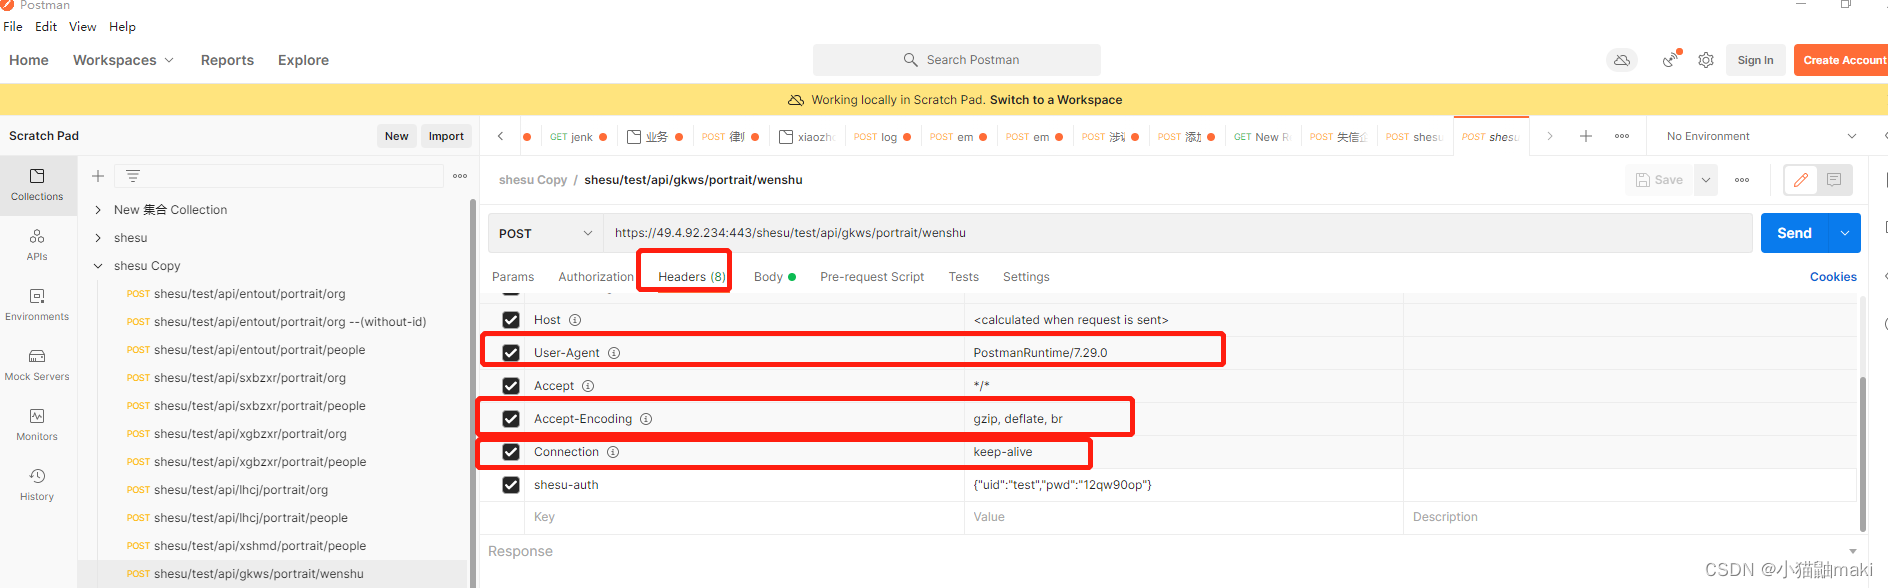1888x588 pixels.
Task: Open the Environments sidebar panel
Action: pos(37,305)
